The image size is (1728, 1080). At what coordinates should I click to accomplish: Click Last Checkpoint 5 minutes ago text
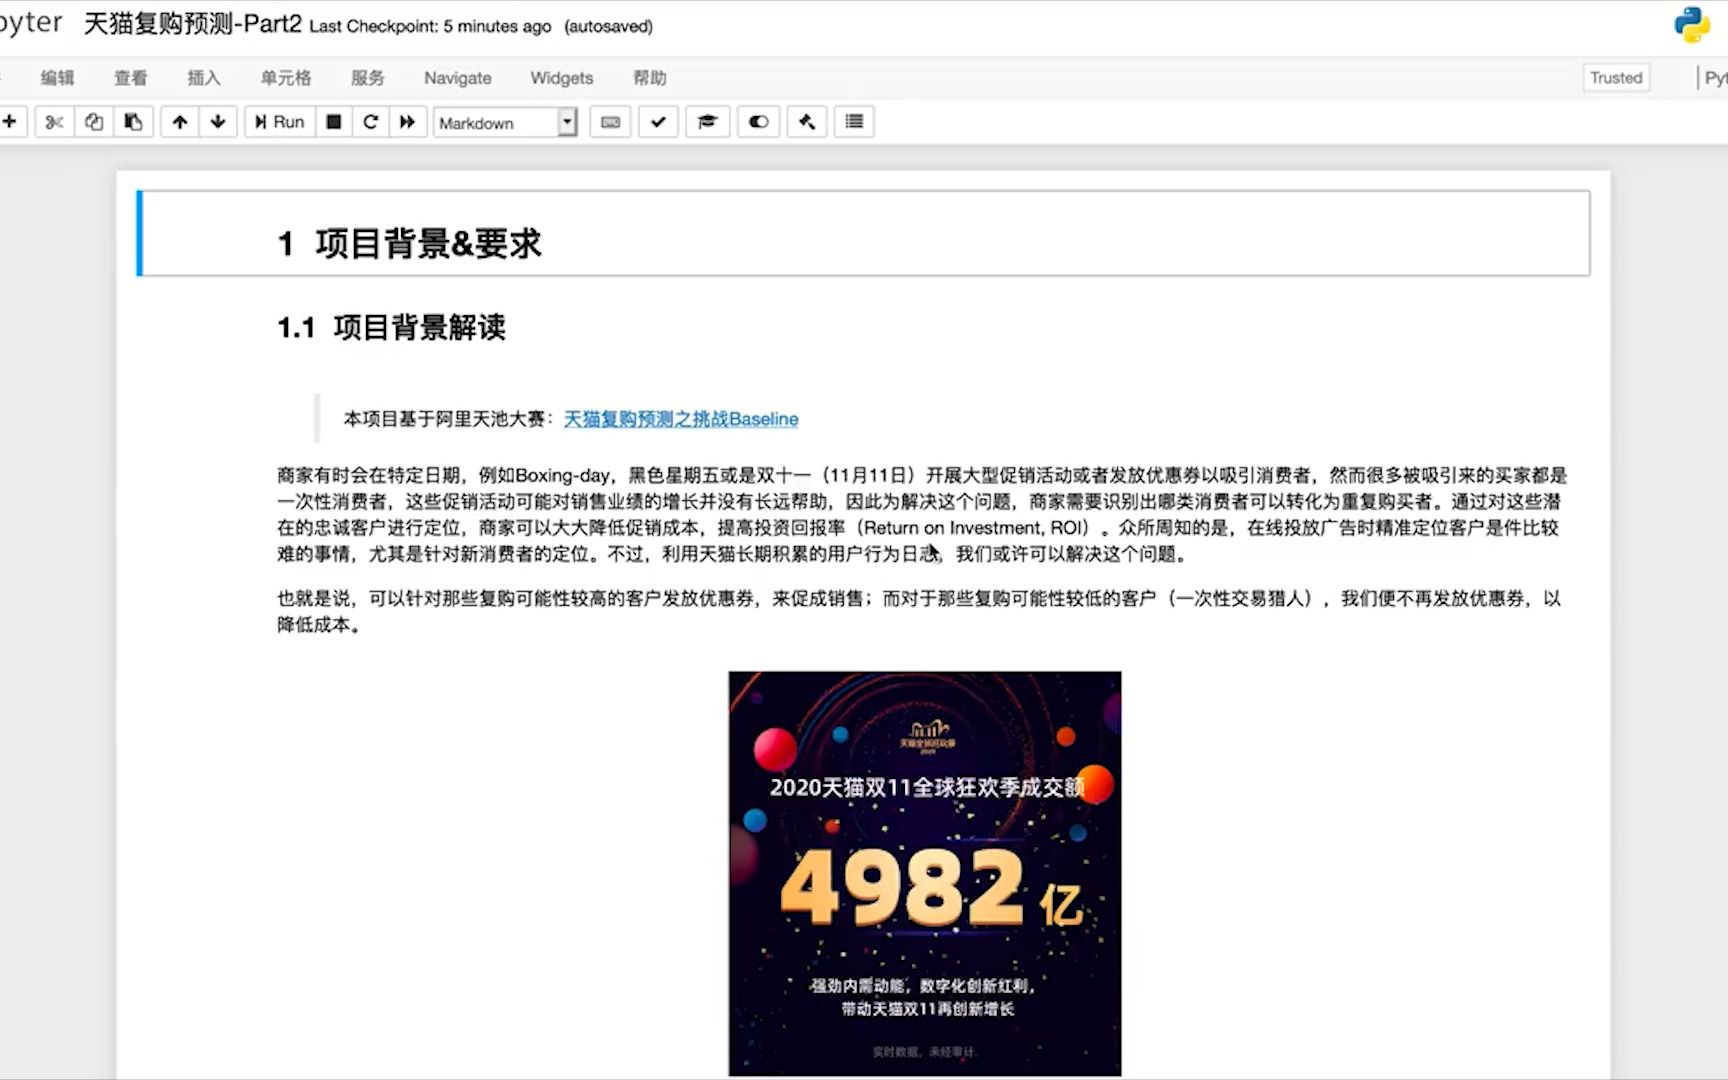coord(430,26)
